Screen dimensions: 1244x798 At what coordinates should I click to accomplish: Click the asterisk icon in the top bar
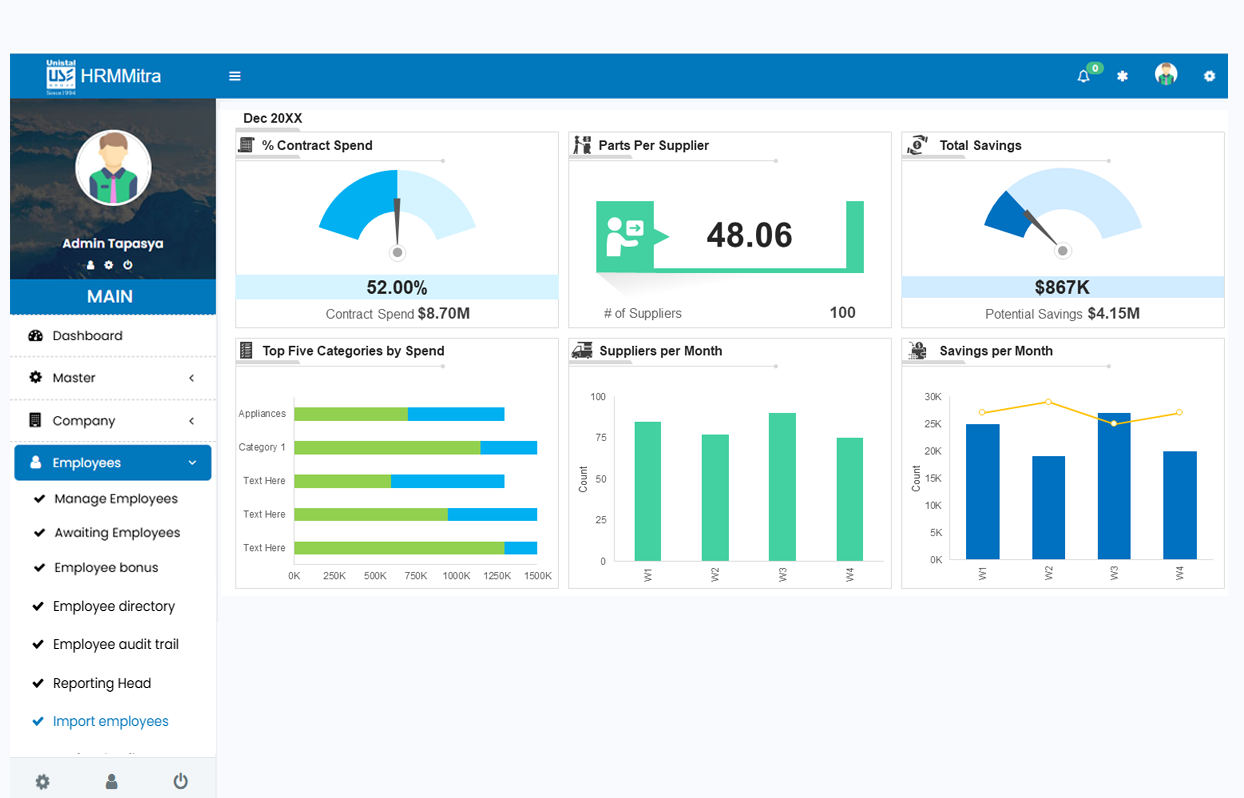point(1122,76)
